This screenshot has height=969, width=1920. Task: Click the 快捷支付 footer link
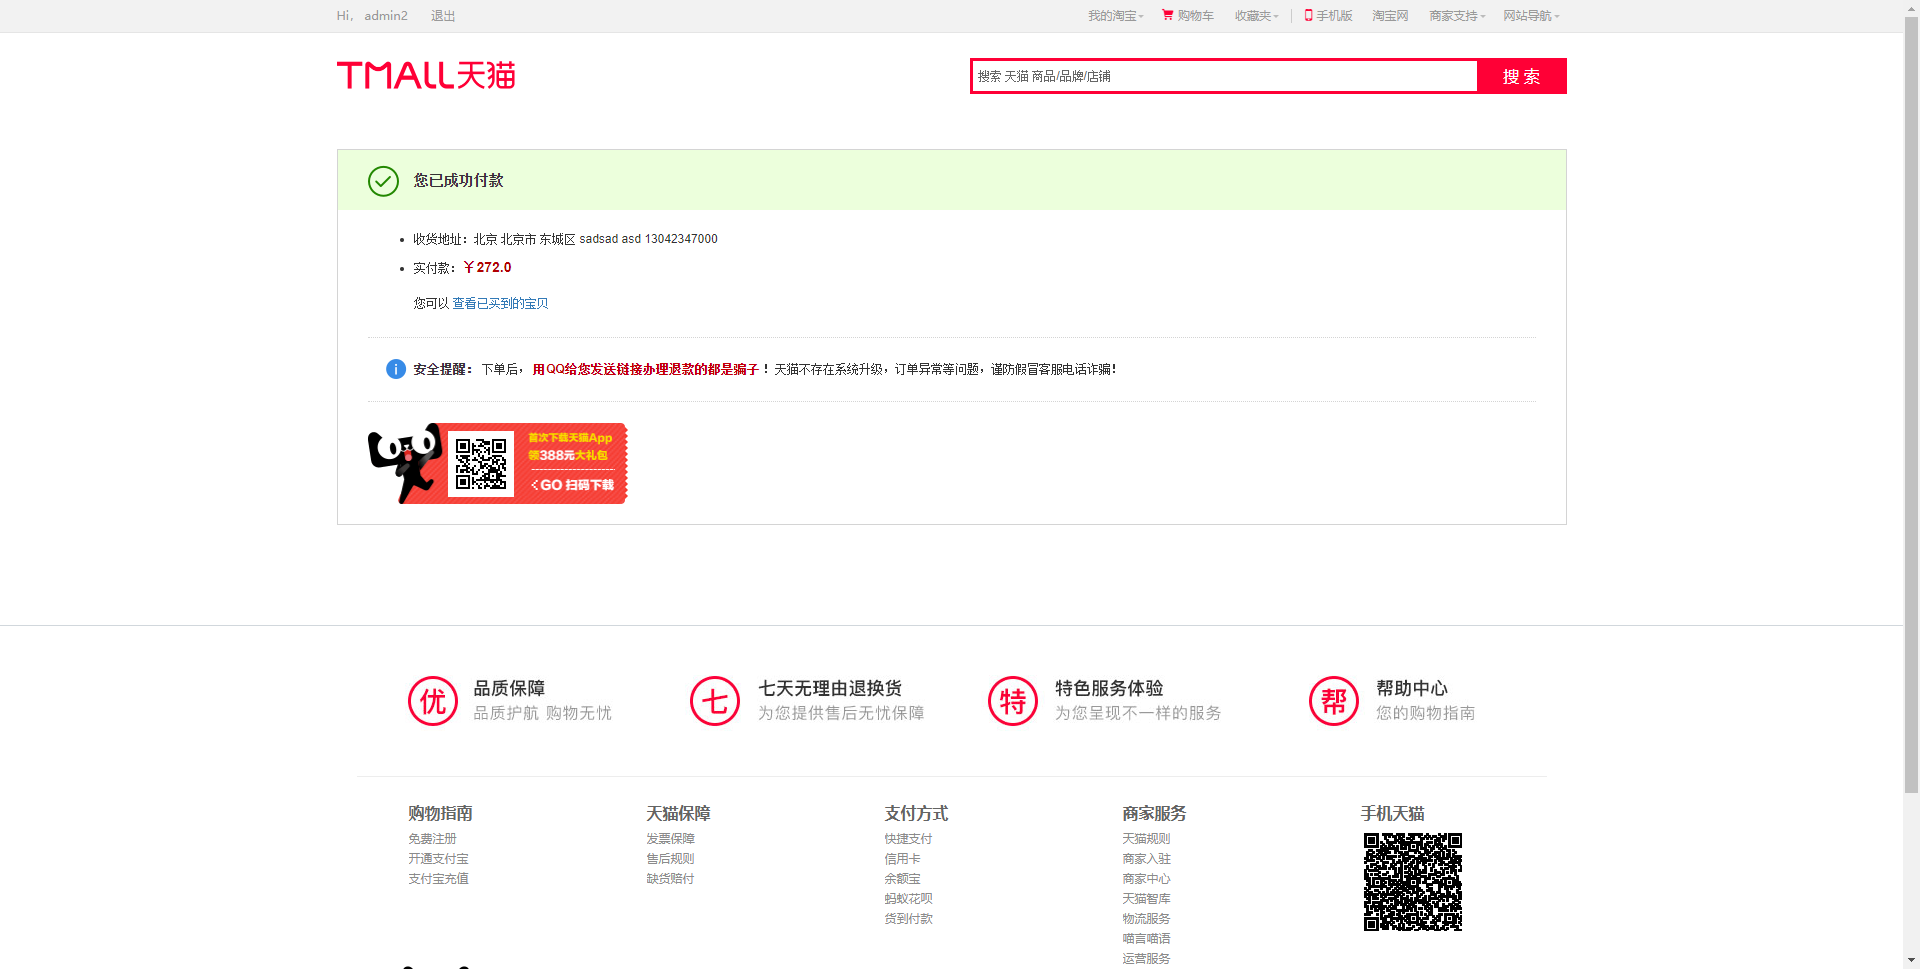point(908,839)
